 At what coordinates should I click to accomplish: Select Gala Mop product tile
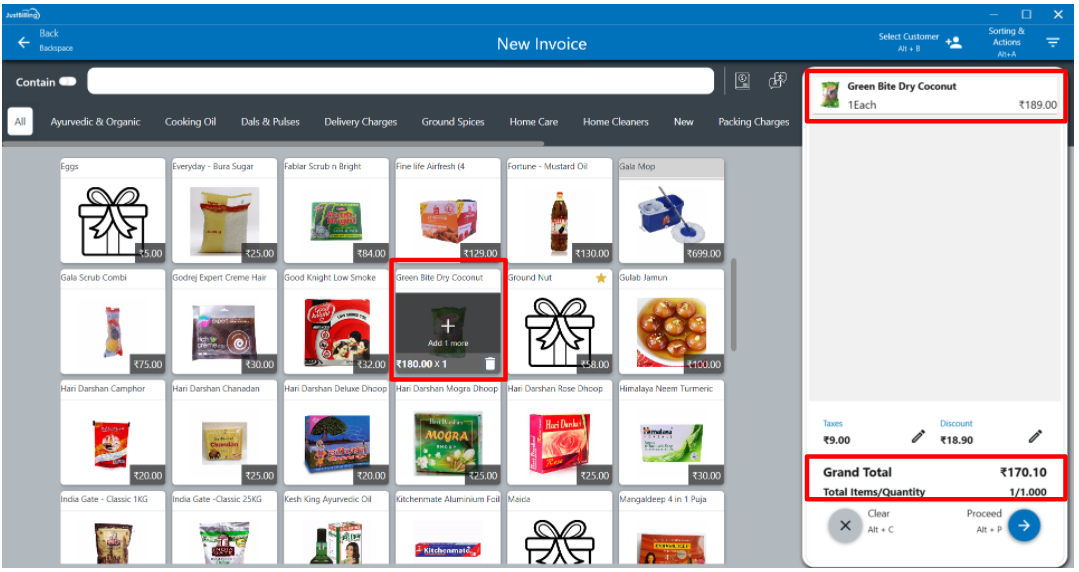coord(671,211)
